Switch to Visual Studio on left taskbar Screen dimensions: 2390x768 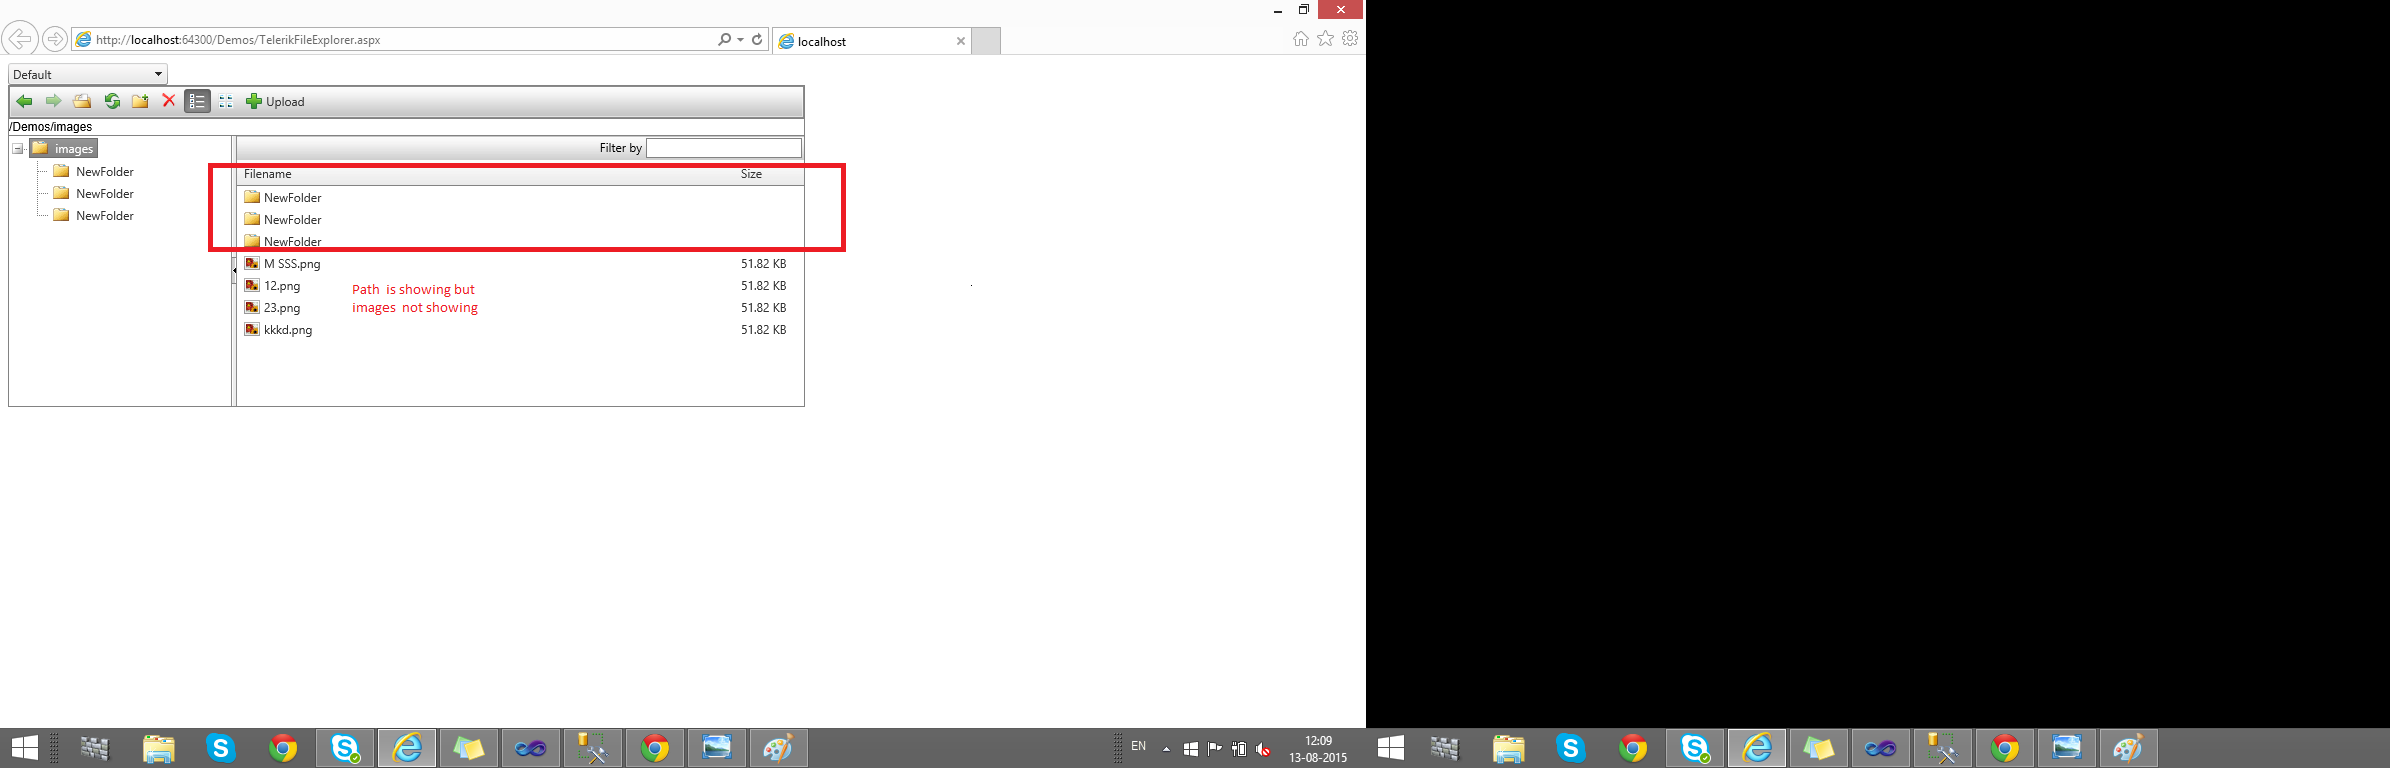pyautogui.click(x=531, y=747)
